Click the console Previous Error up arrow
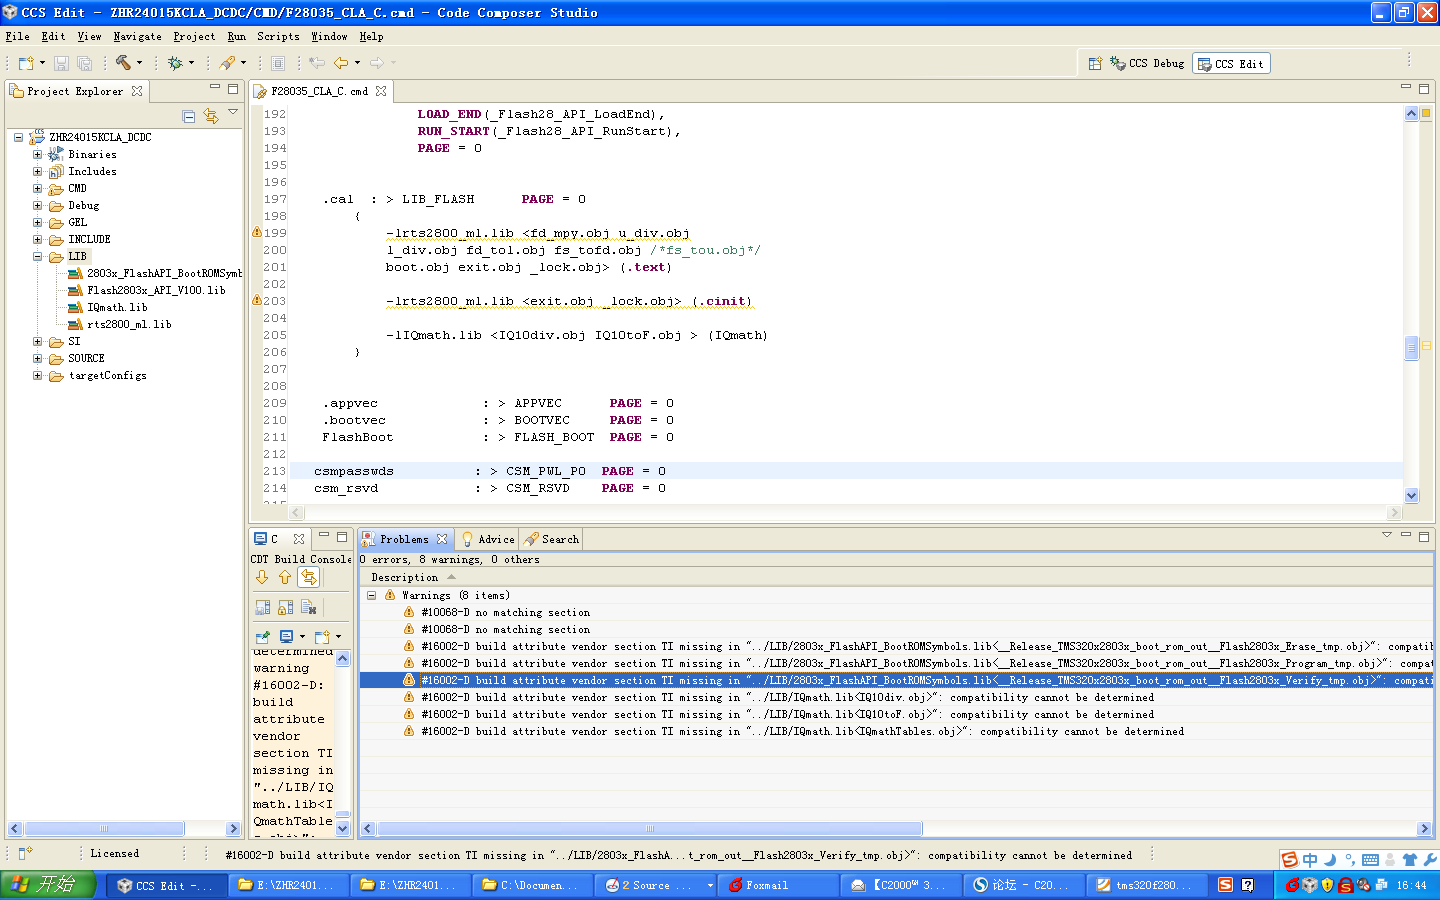The image size is (1440, 900). tap(285, 577)
